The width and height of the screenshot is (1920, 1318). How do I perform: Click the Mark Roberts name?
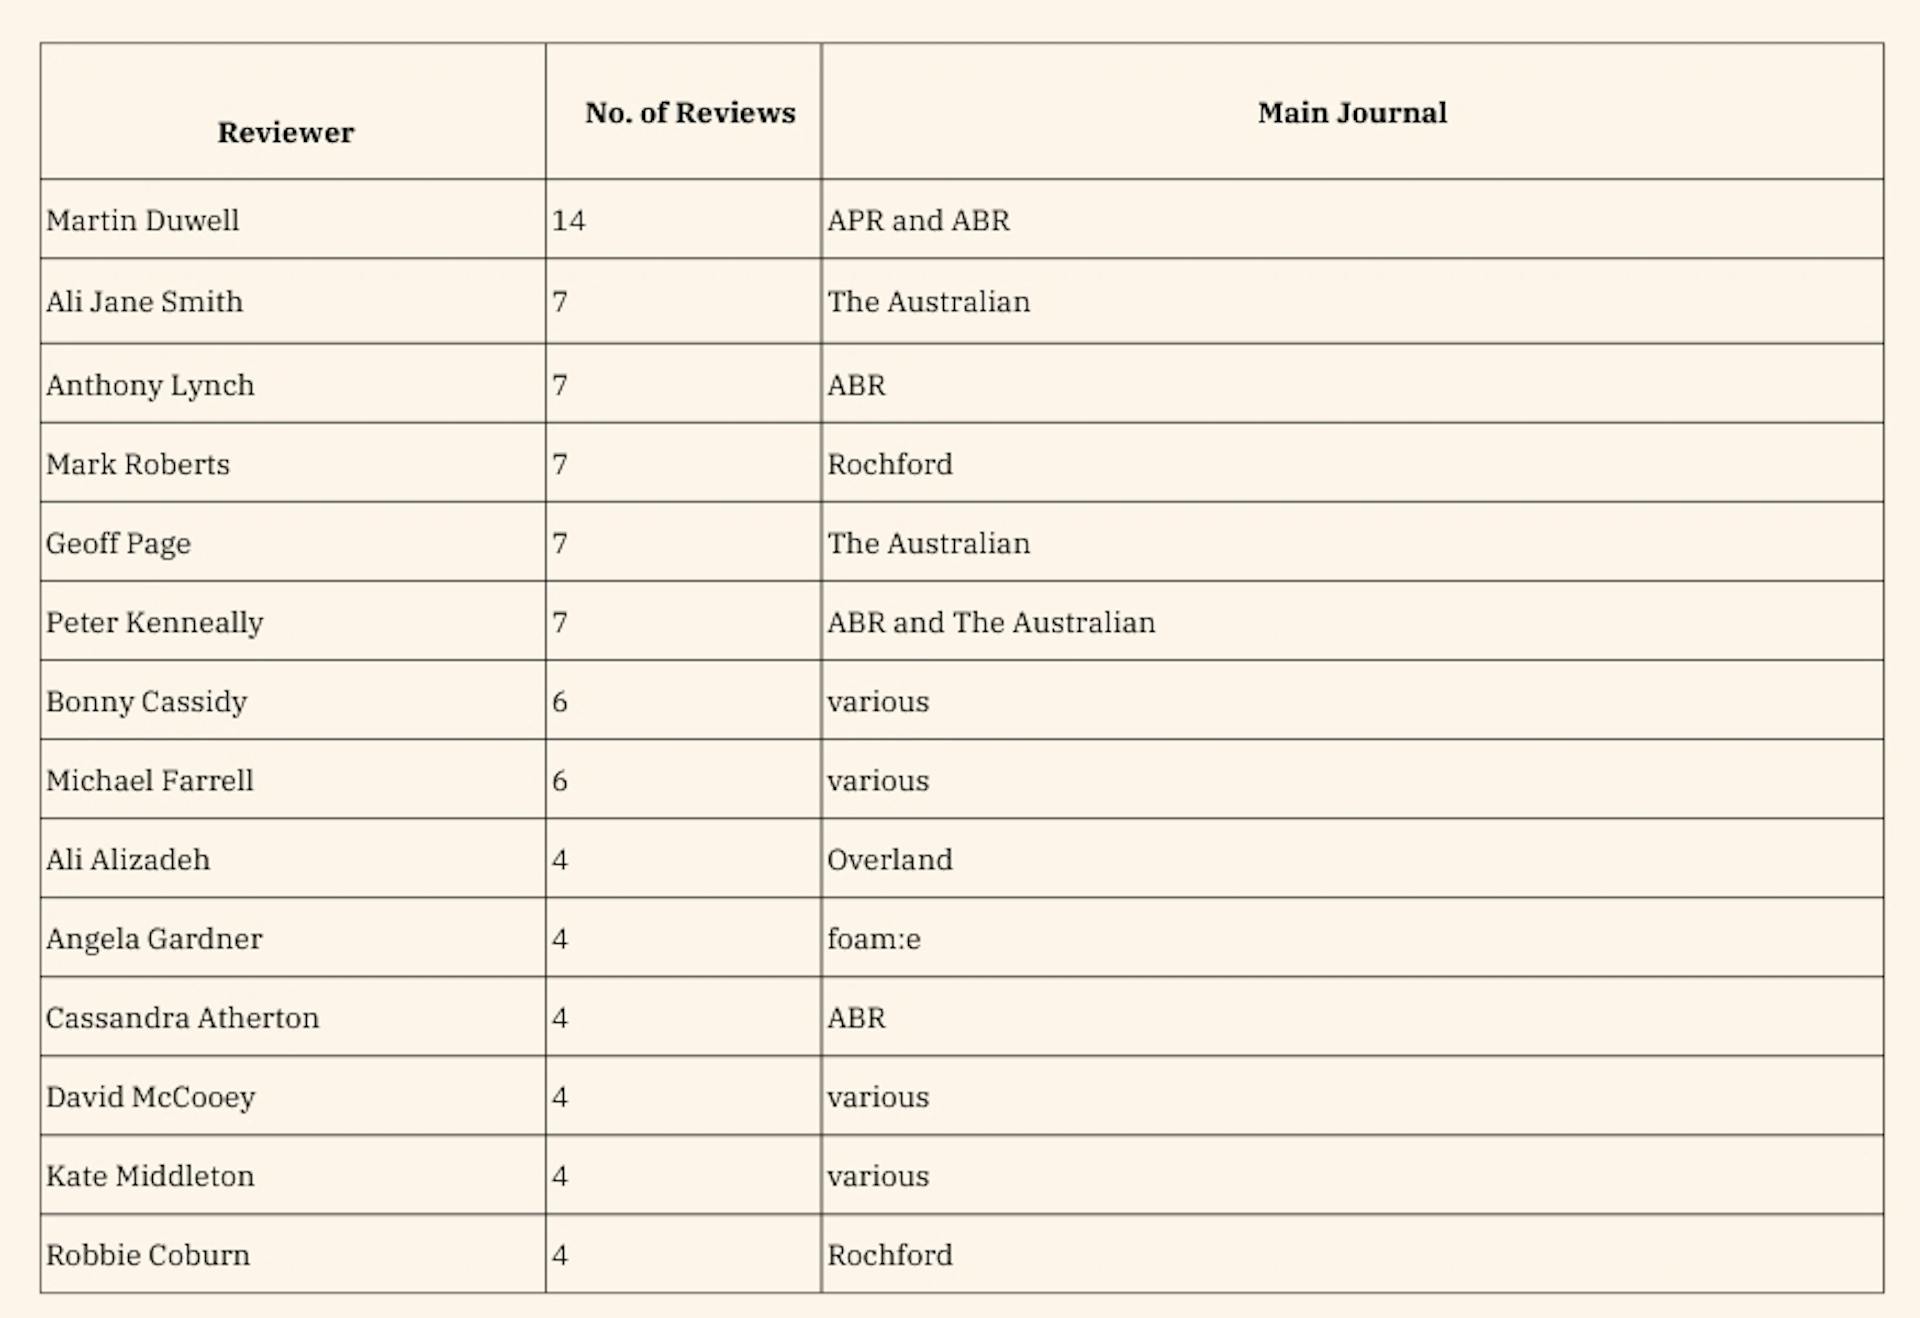138,464
